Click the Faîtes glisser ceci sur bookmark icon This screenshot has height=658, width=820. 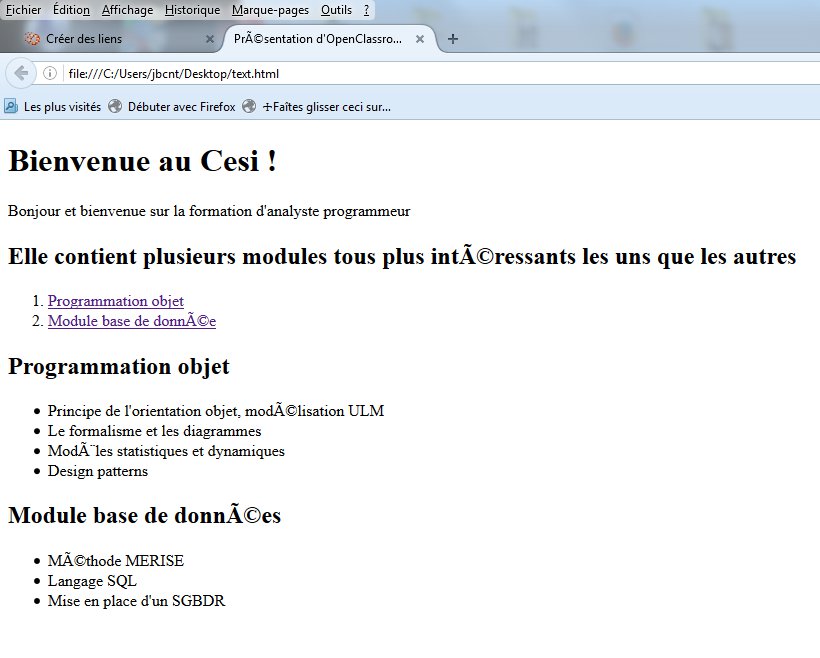(251, 106)
